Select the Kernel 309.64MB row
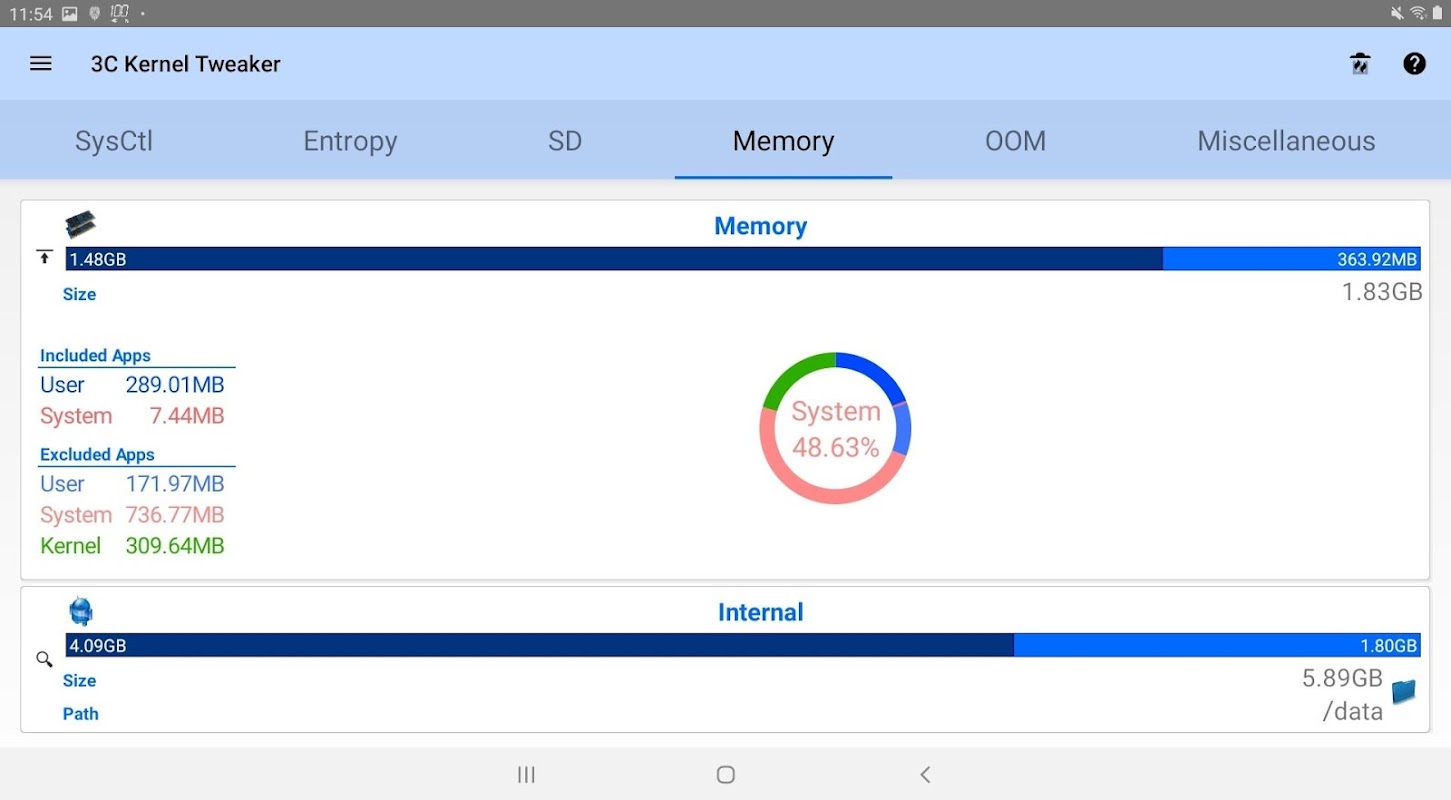Screen dimensions: 1451x800 point(132,546)
